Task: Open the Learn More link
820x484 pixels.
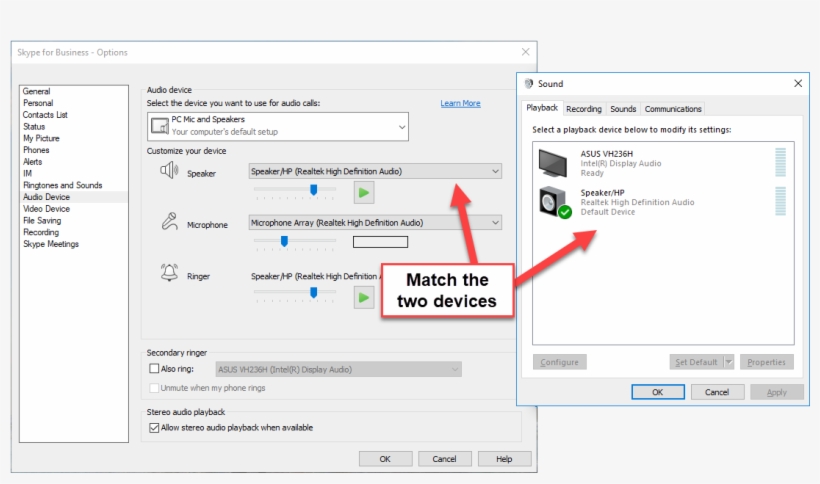Action: (460, 103)
